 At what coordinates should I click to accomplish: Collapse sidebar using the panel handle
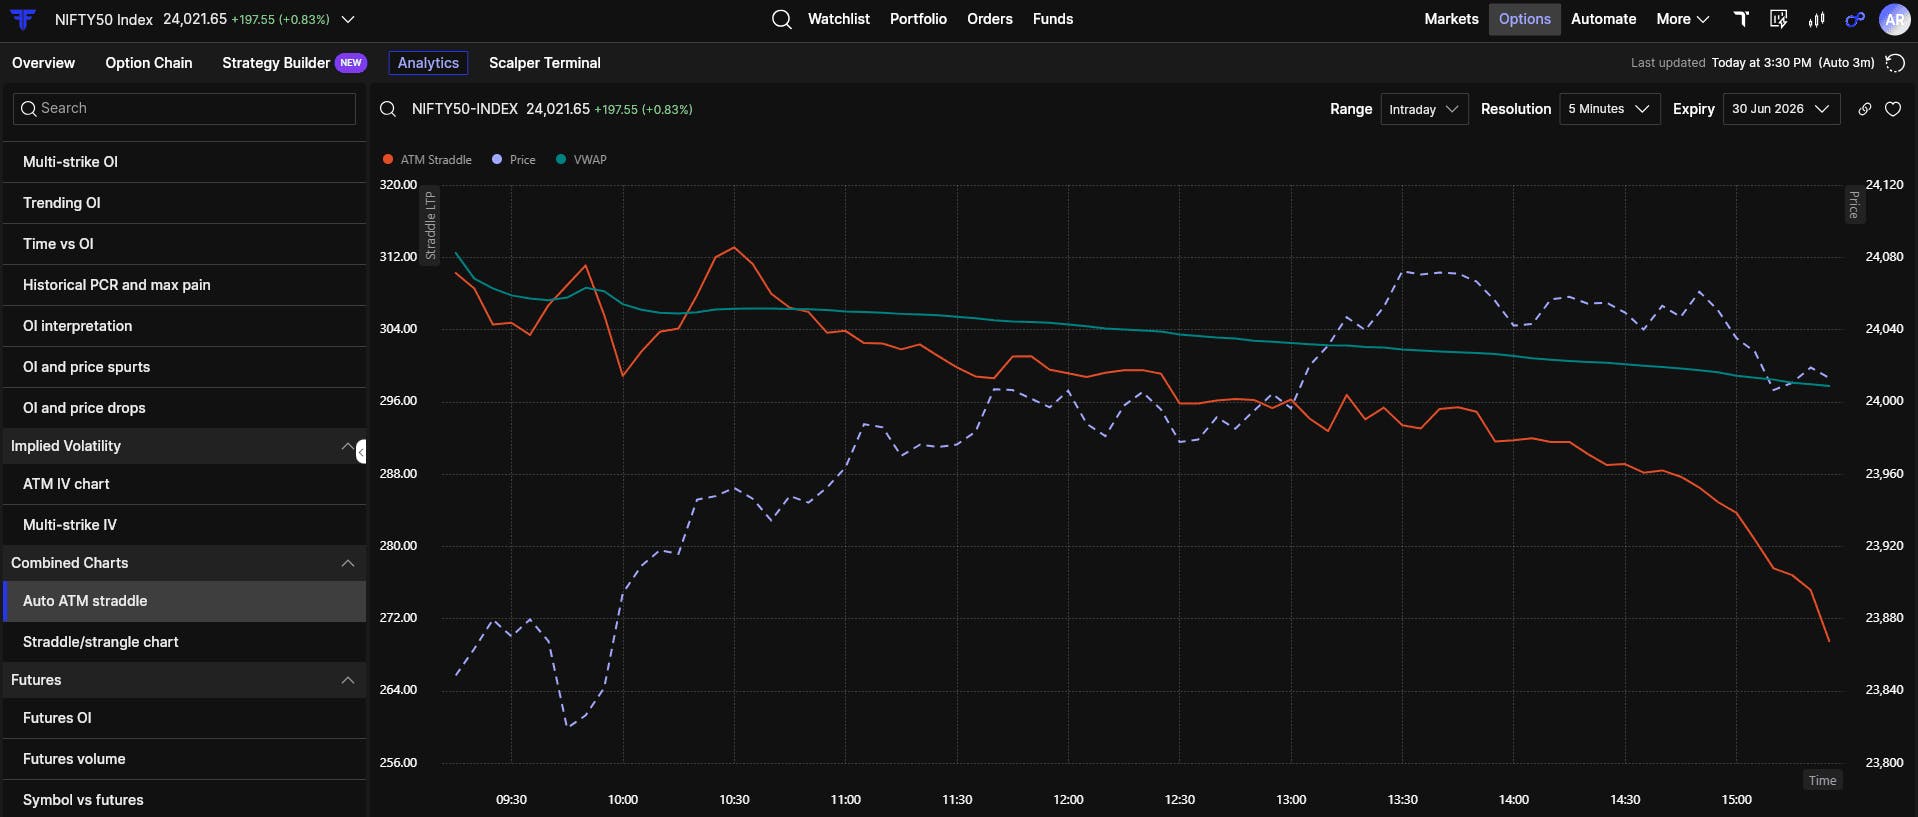(361, 452)
